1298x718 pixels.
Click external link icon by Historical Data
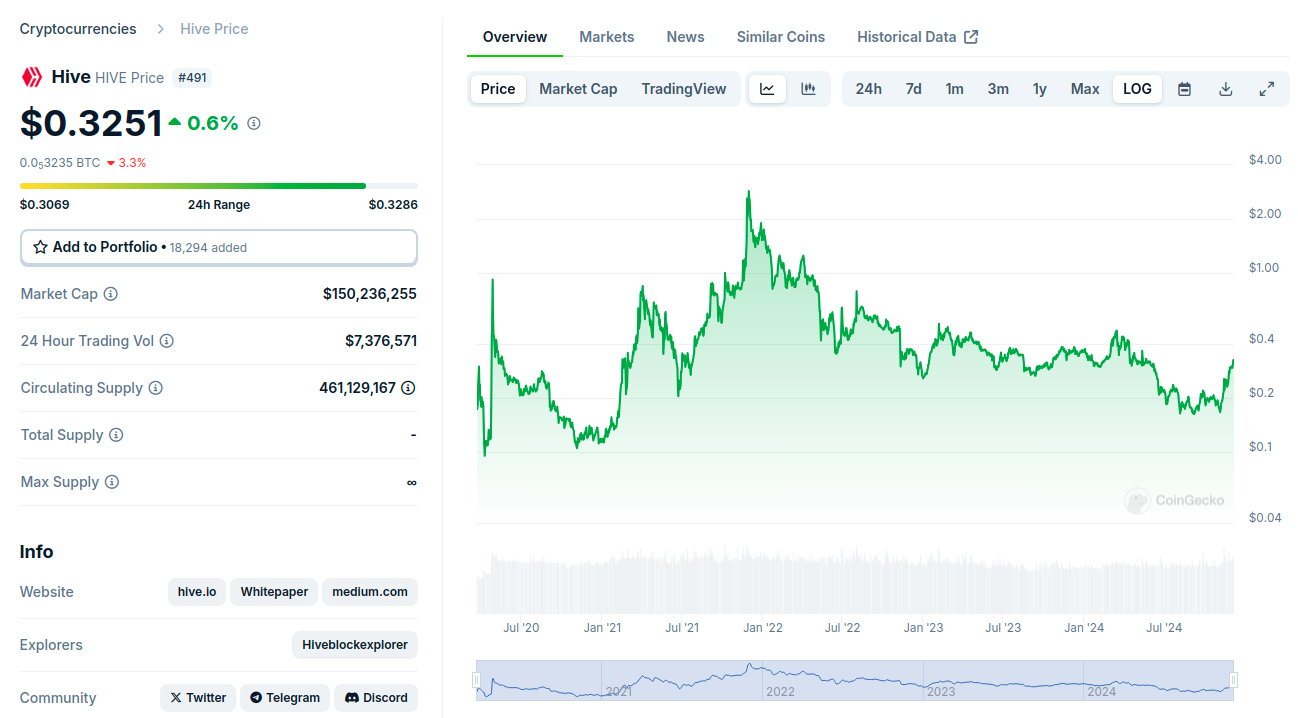pyautogui.click(x=971, y=37)
